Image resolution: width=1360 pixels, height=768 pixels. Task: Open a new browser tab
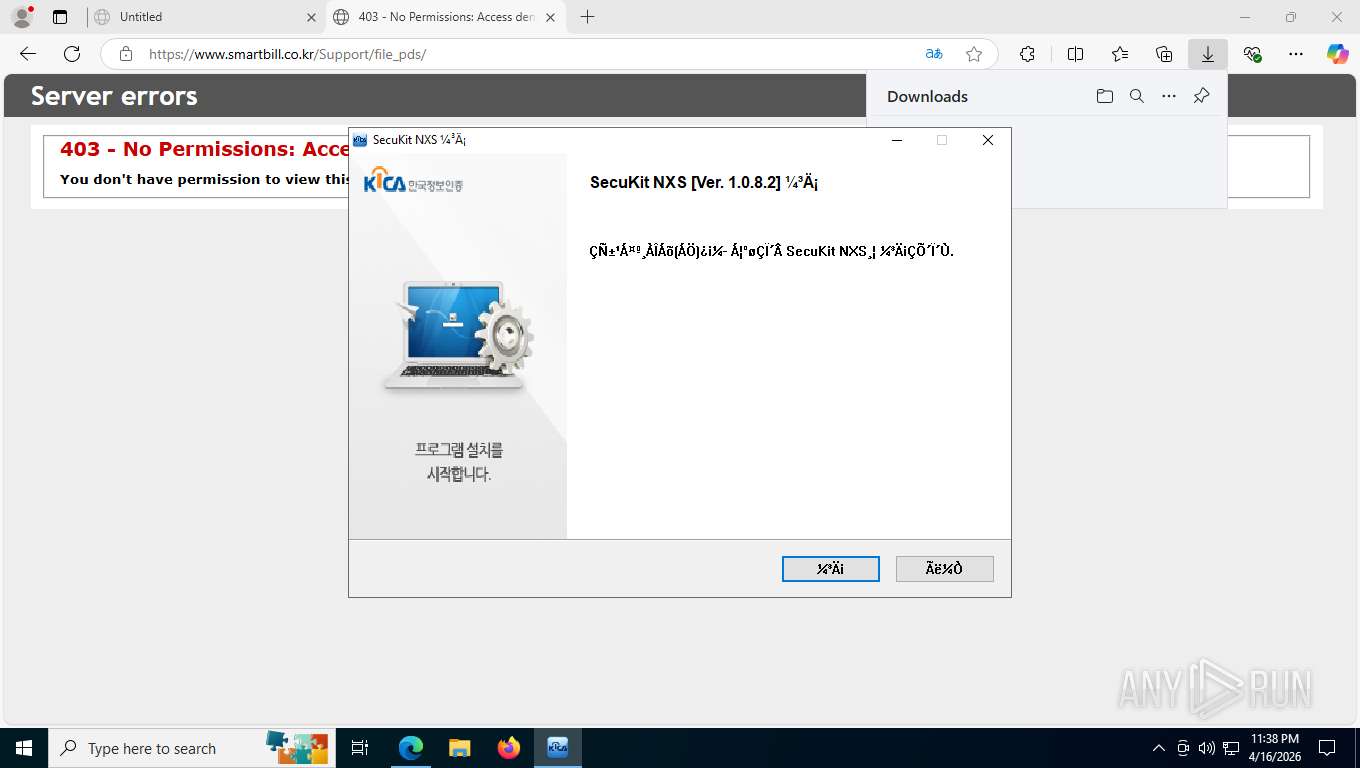(x=587, y=17)
